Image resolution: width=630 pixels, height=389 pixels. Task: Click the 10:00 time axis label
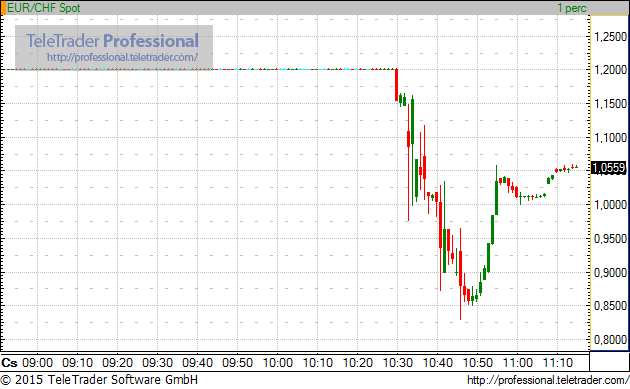click(x=278, y=363)
